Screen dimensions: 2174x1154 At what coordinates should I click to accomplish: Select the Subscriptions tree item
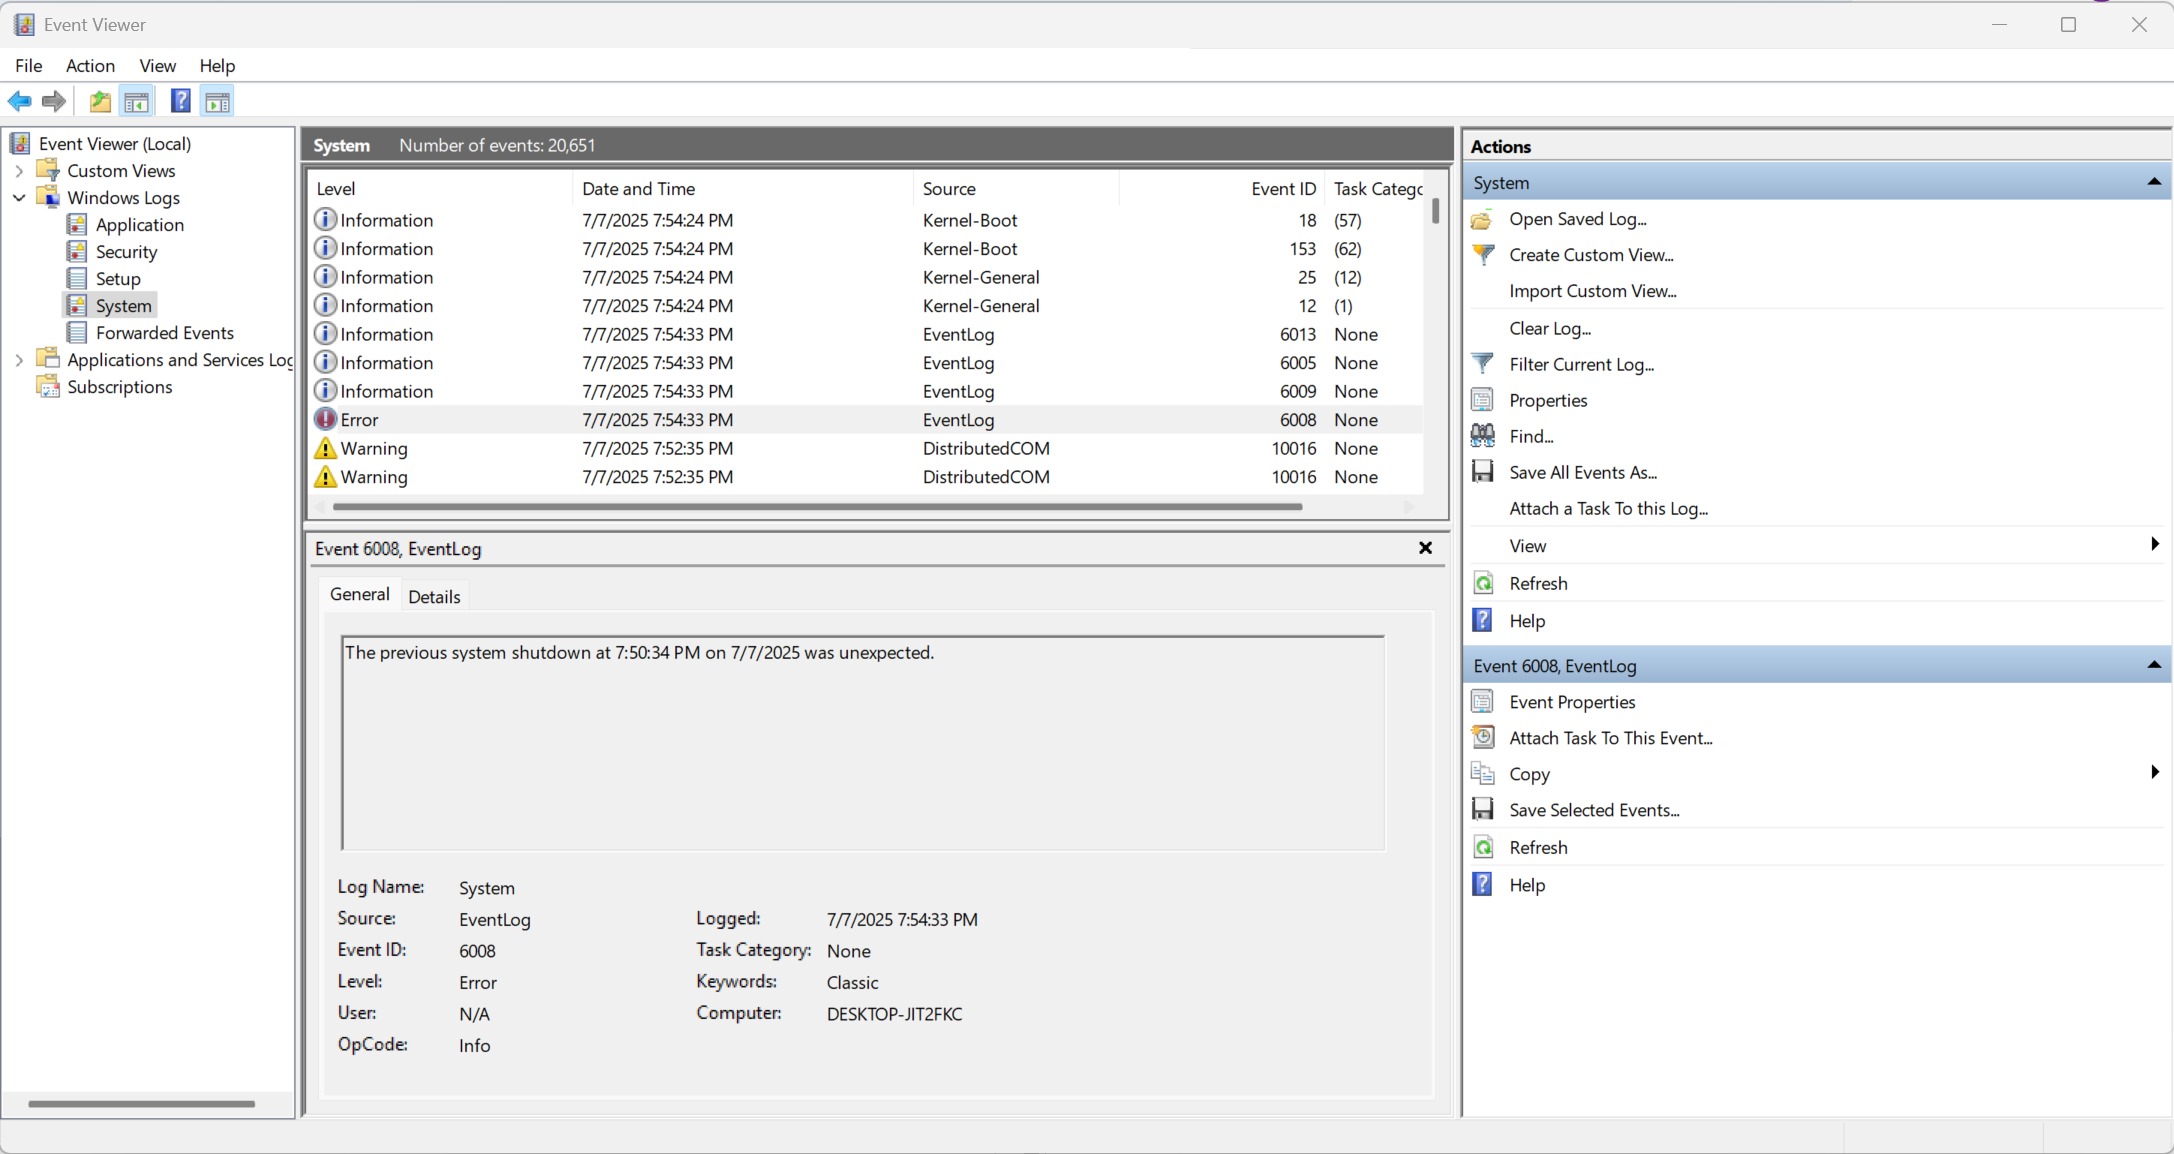pos(119,387)
